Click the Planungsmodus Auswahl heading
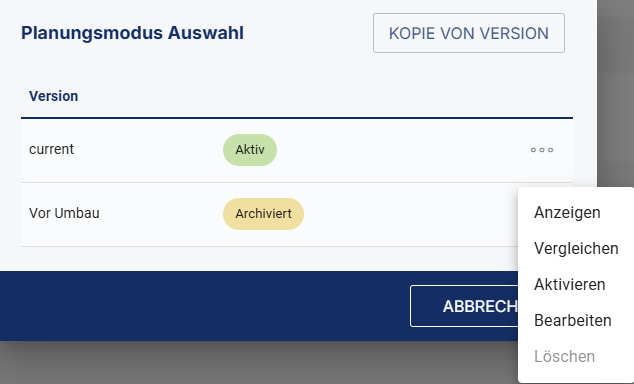This screenshot has width=634, height=384. coord(132,33)
